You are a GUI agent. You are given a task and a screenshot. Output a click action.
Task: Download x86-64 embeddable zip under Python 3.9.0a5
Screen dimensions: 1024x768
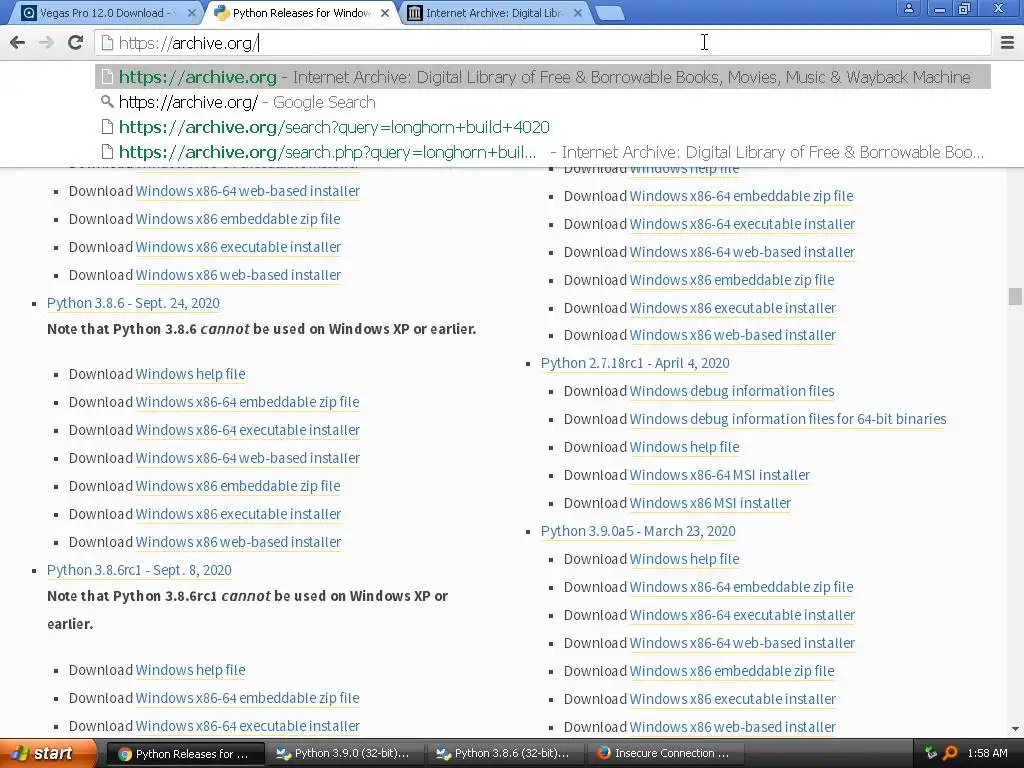pyautogui.click(x=741, y=587)
